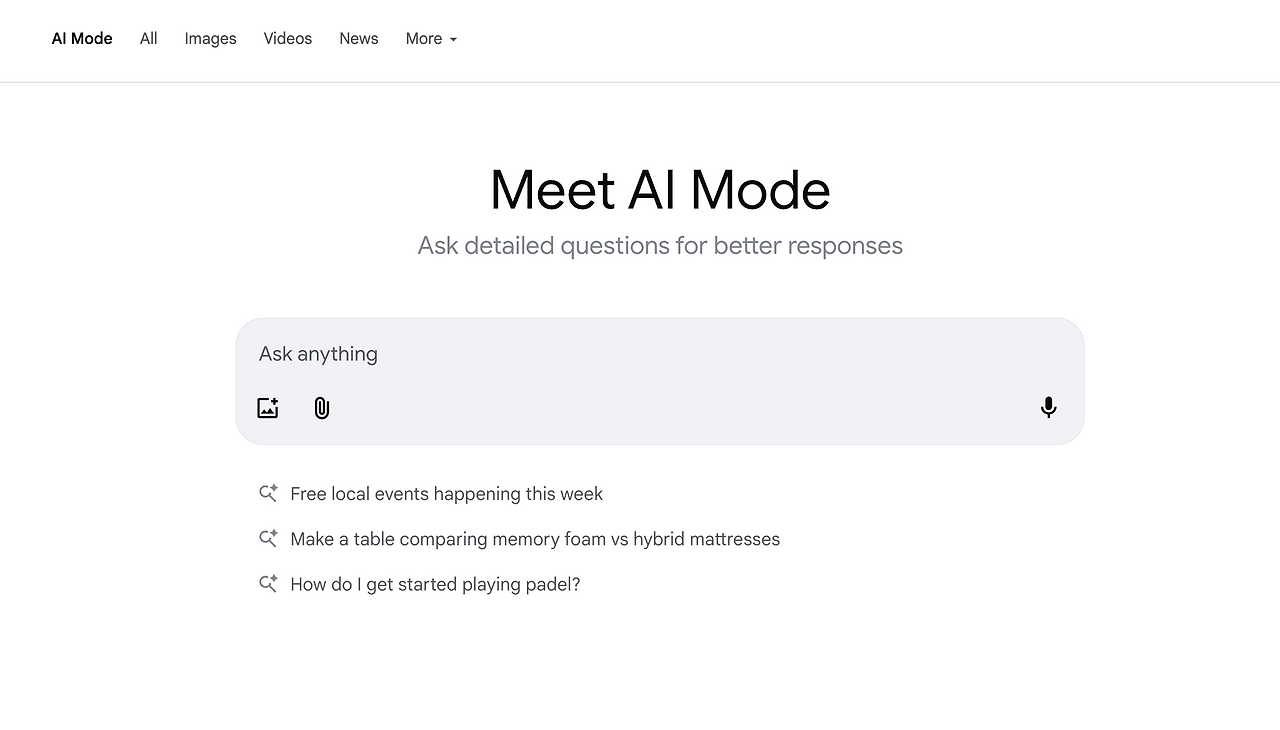The height and width of the screenshot is (730, 1280).
Task: Select 'Free local events happening this week'
Action: [446, 494]
